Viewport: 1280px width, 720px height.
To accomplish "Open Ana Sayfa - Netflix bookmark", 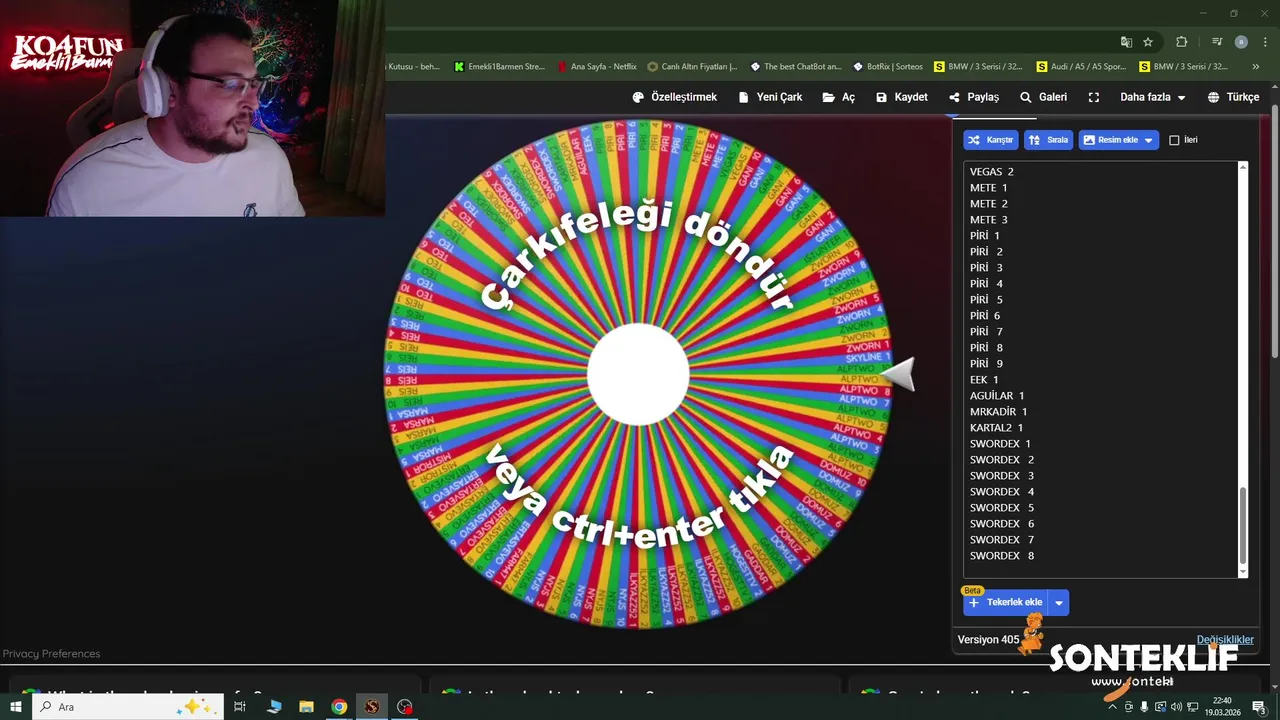I will point(597,67).
